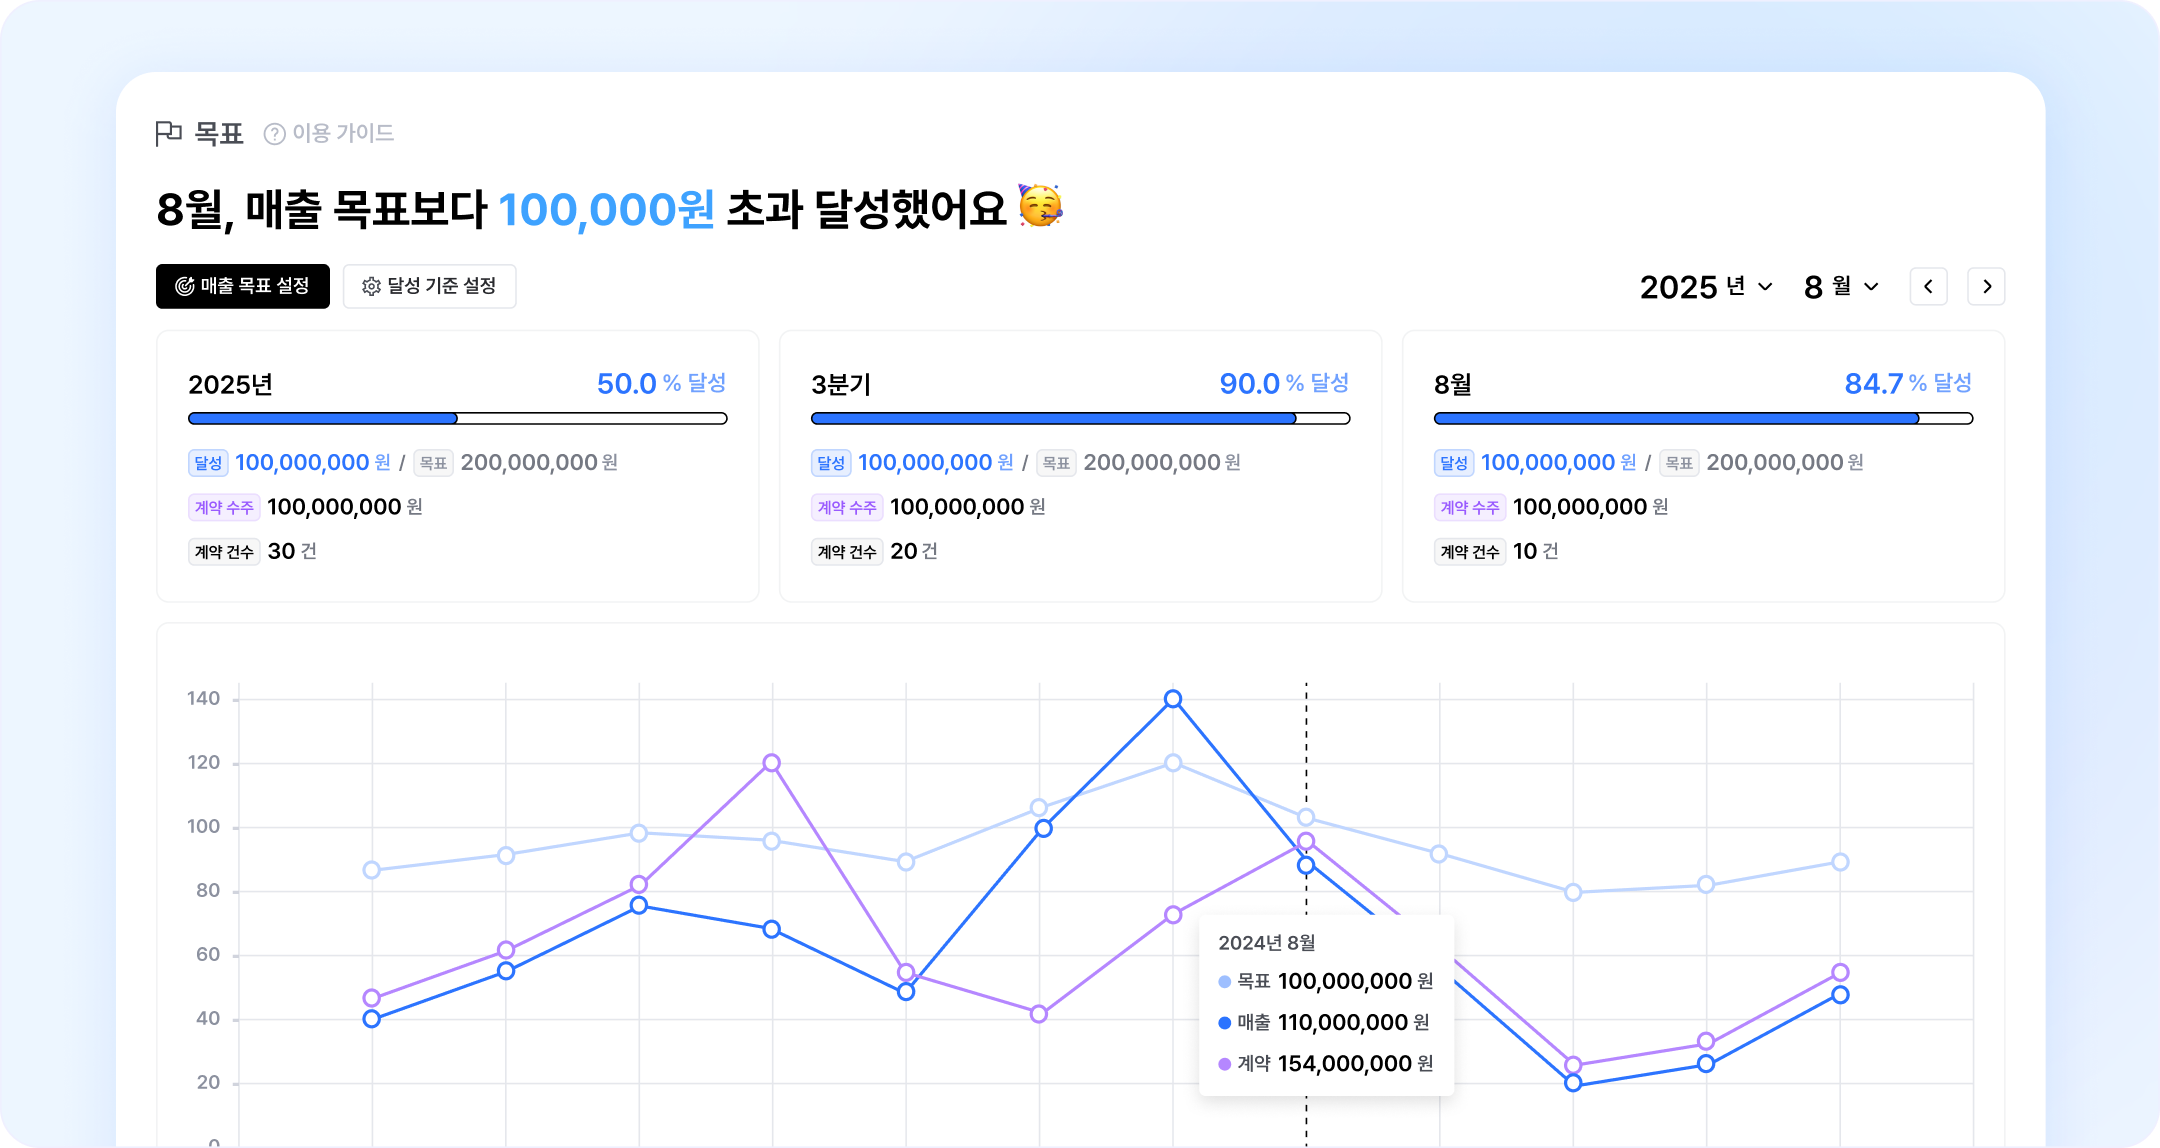The width and height of the screenshot is (2160, 1148).
Task: Click the question mark help icon
Action: 274,134
